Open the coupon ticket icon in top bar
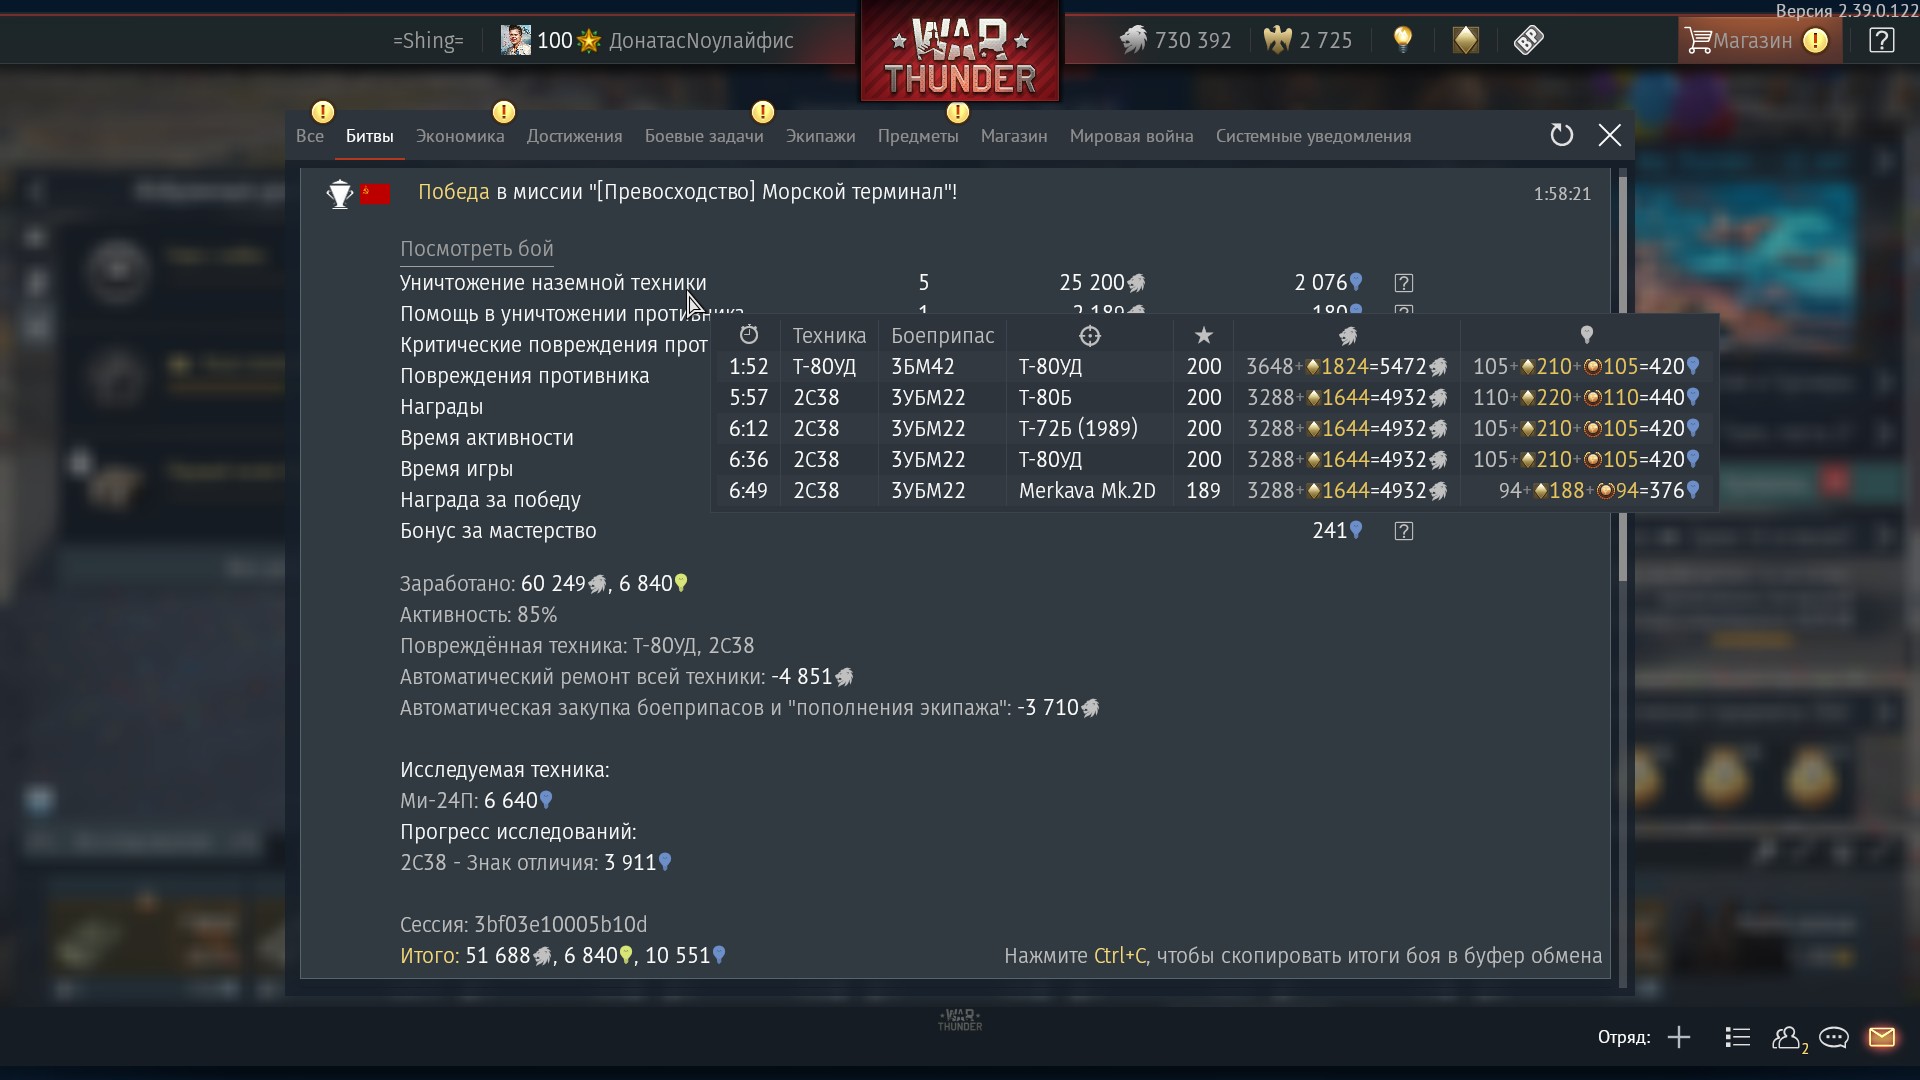This screenshot has height=1080, width=1920. pyautogui.click(x=1529, y=40)
